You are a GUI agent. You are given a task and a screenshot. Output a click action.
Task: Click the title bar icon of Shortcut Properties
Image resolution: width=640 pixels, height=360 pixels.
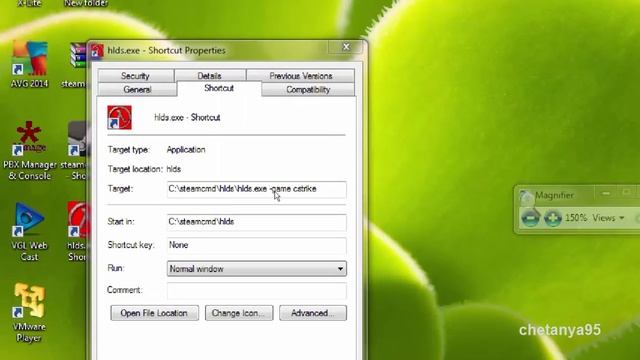pos(97,51)
